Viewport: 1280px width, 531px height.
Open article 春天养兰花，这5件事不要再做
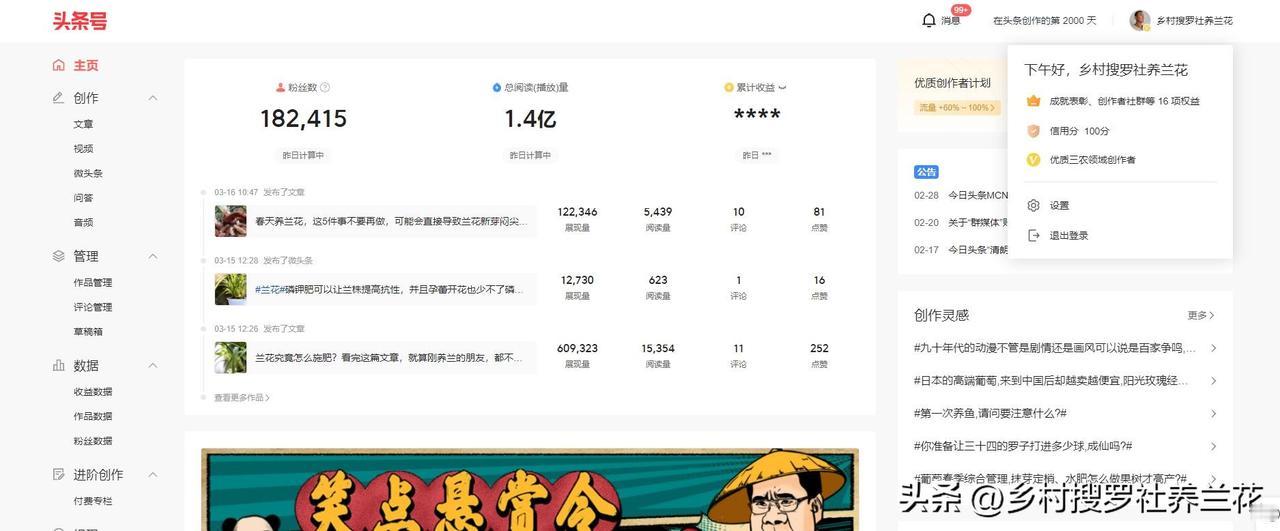click(389, 221)
